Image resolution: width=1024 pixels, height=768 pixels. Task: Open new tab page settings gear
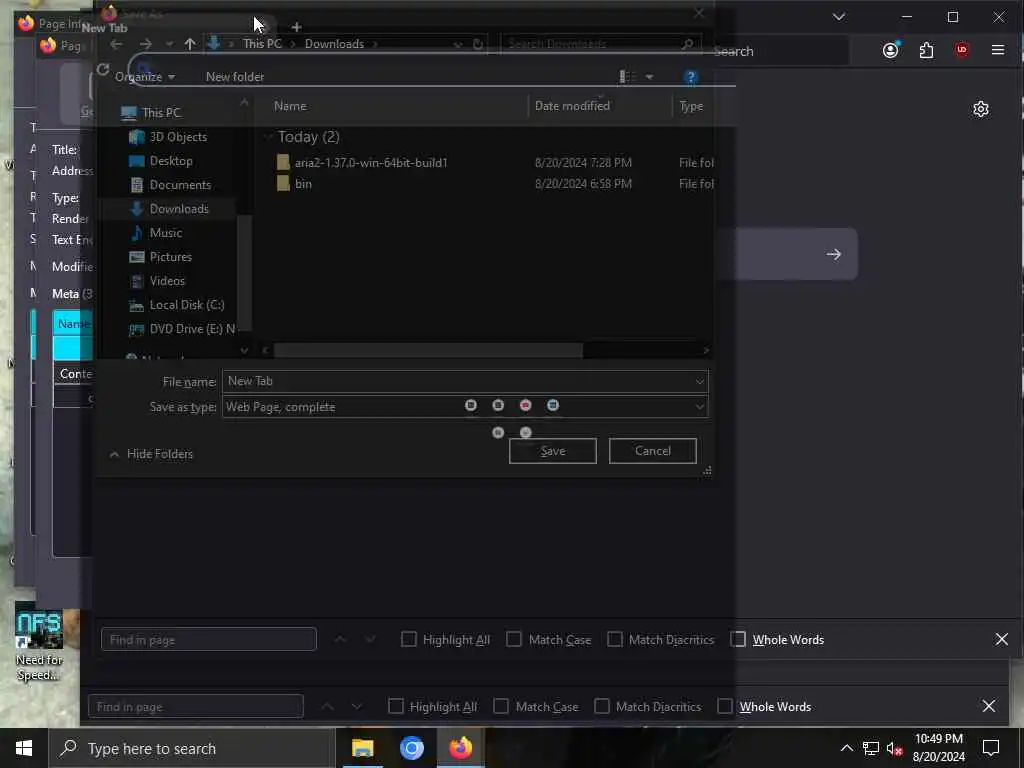pyautogui.click(x=980, y=109)
